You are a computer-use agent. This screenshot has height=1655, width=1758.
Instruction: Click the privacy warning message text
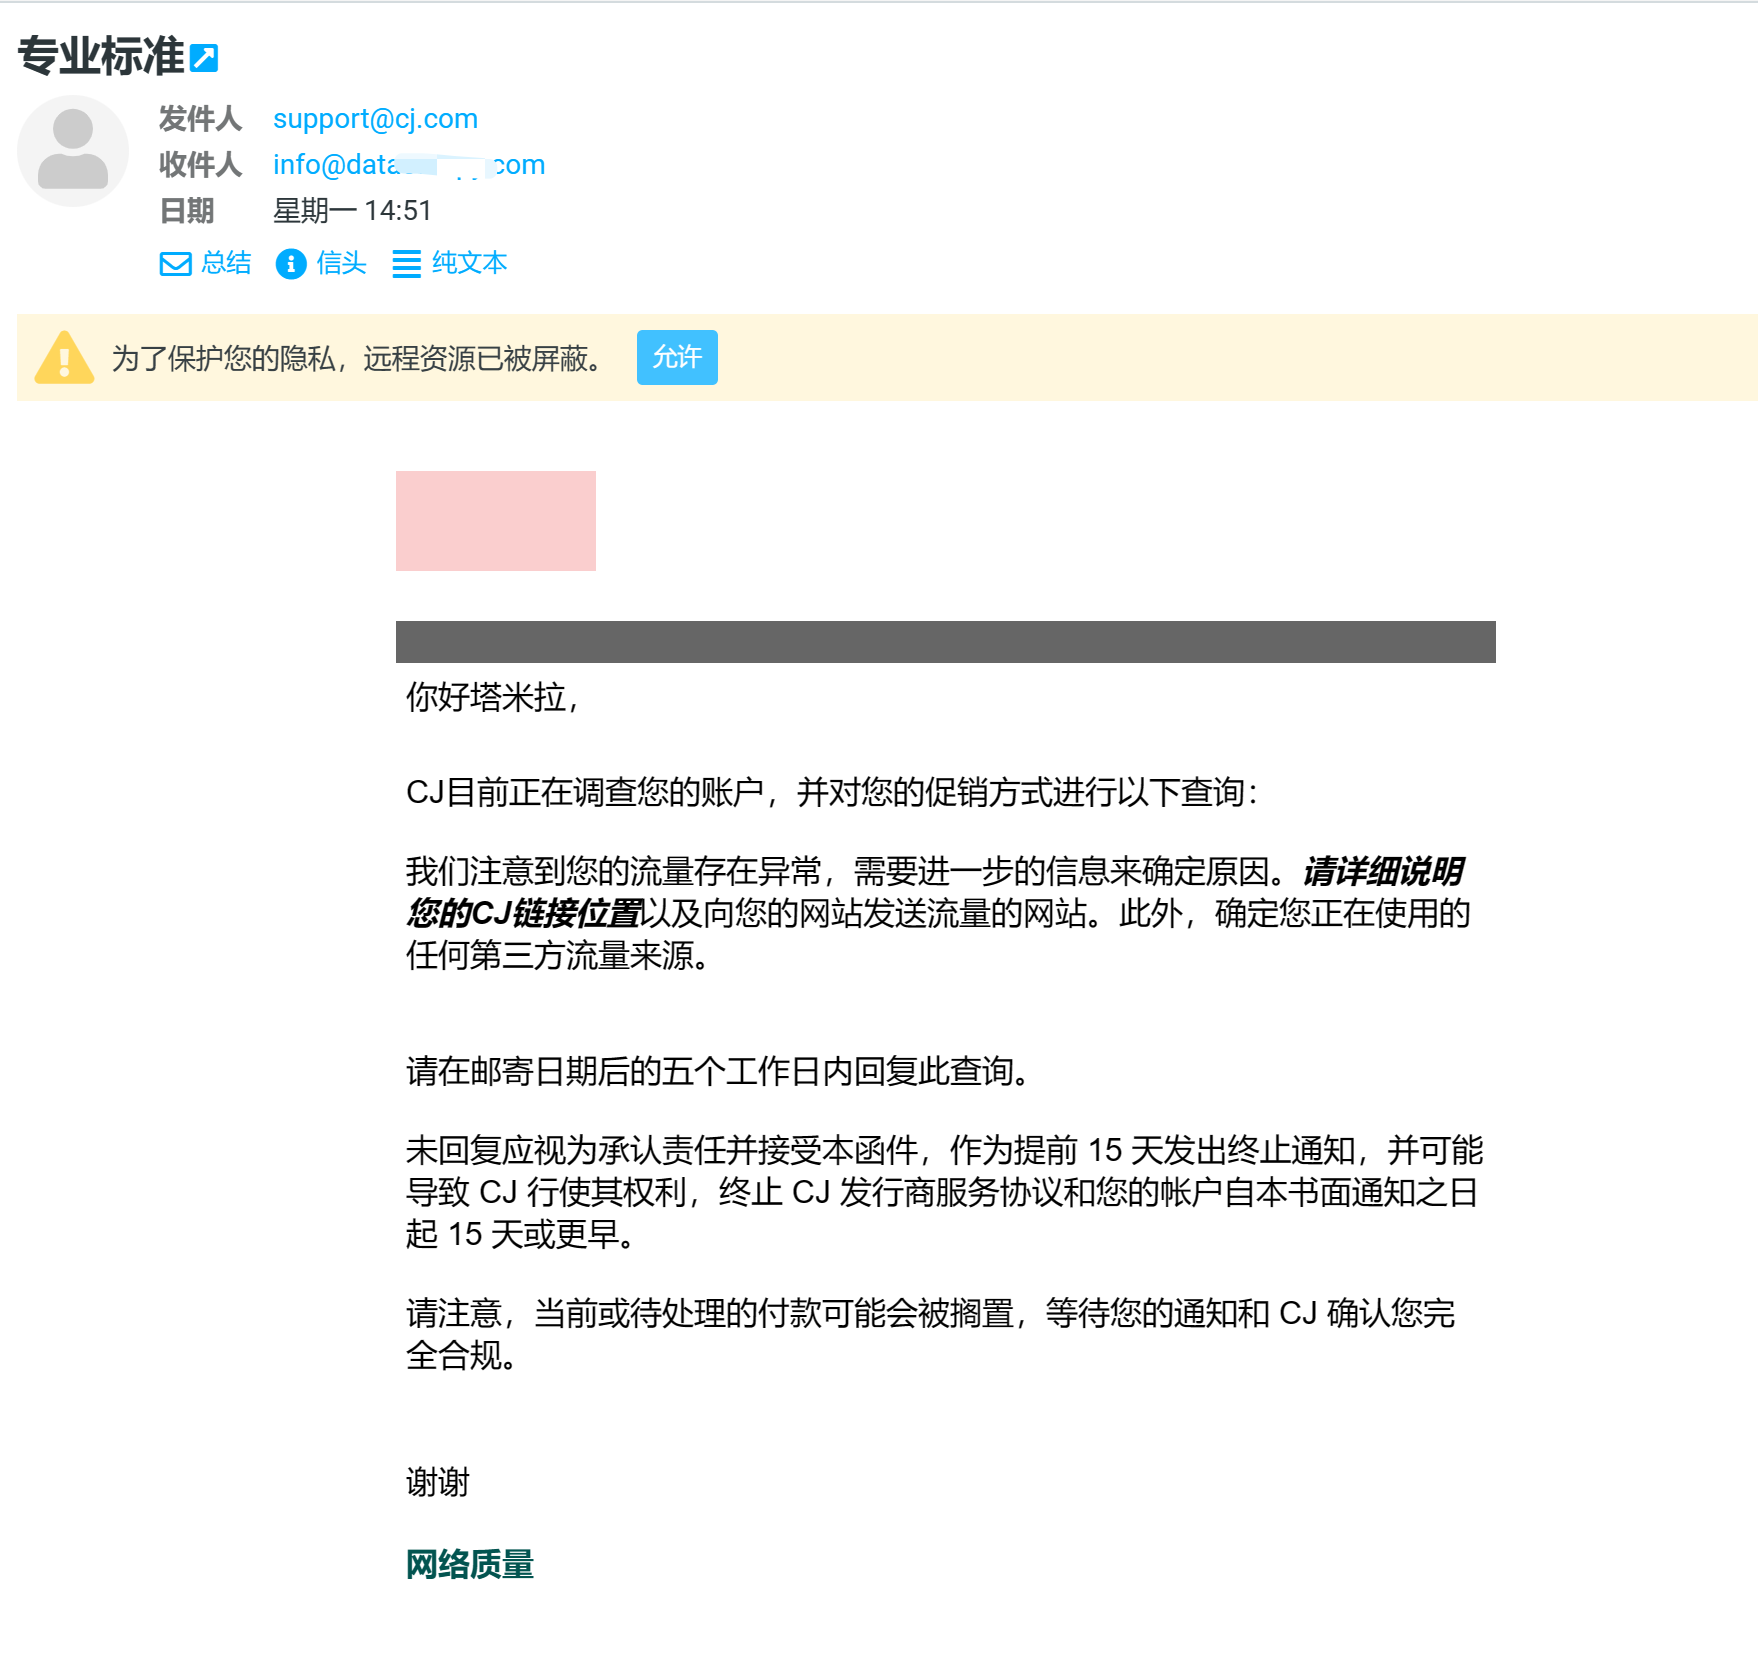tap(360, 358)
